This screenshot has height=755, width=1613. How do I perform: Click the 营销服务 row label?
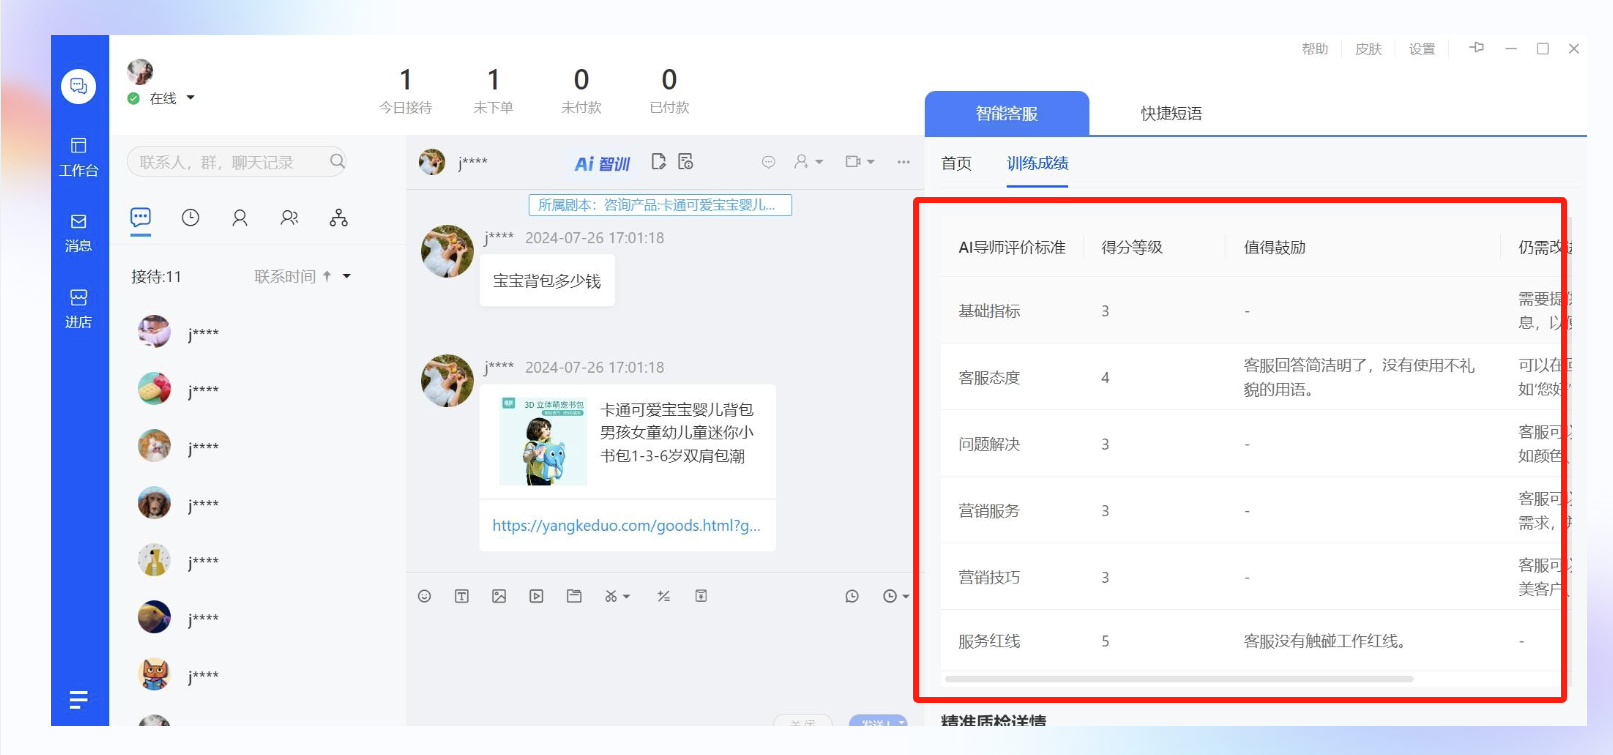coord(989,510)
